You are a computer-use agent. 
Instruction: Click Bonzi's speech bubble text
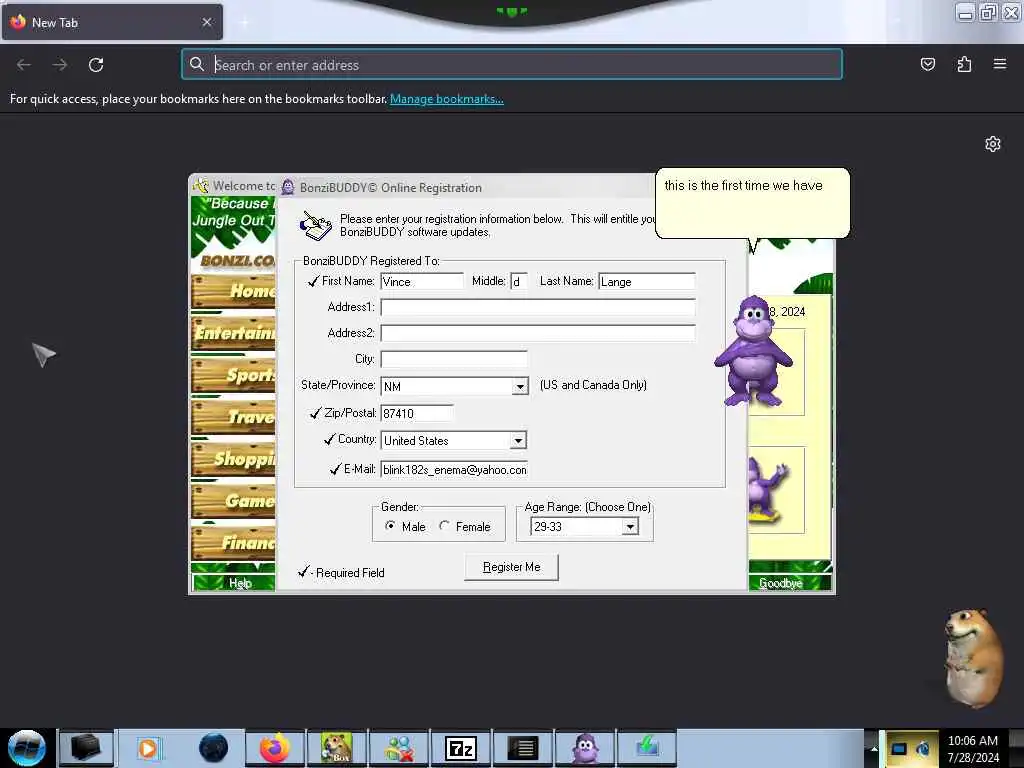[743, 185]
